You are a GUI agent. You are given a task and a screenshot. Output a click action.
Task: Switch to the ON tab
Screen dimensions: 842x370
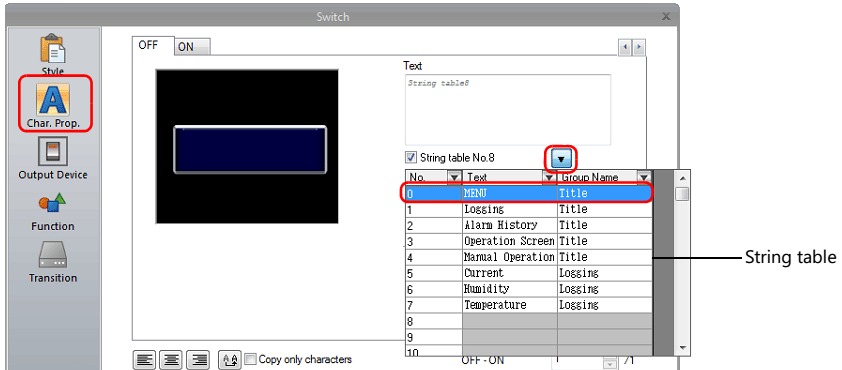[x=192, y=47]
